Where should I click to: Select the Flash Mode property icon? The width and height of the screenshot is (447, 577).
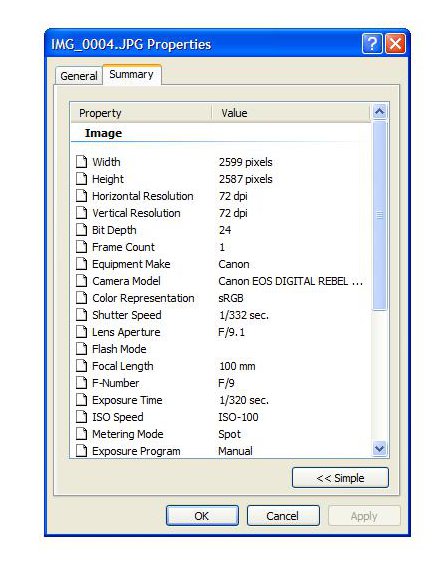click(81, 349)
